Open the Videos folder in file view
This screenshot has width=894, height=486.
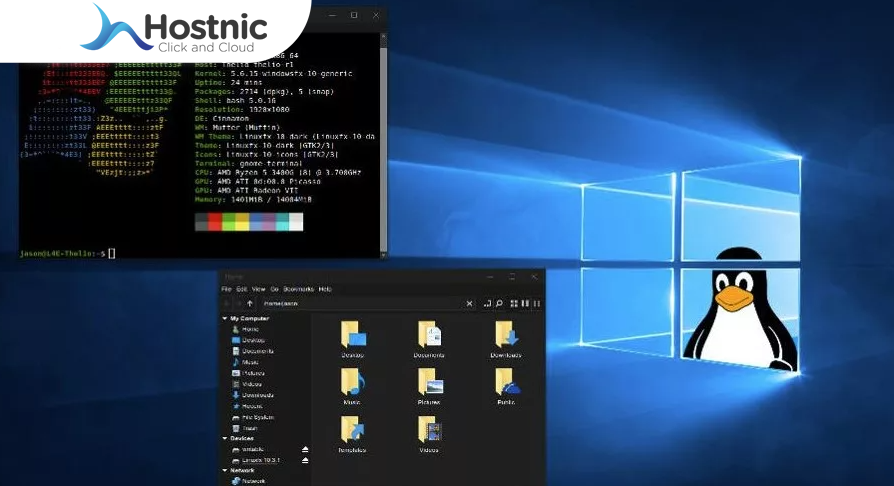(x=429, y=430)
